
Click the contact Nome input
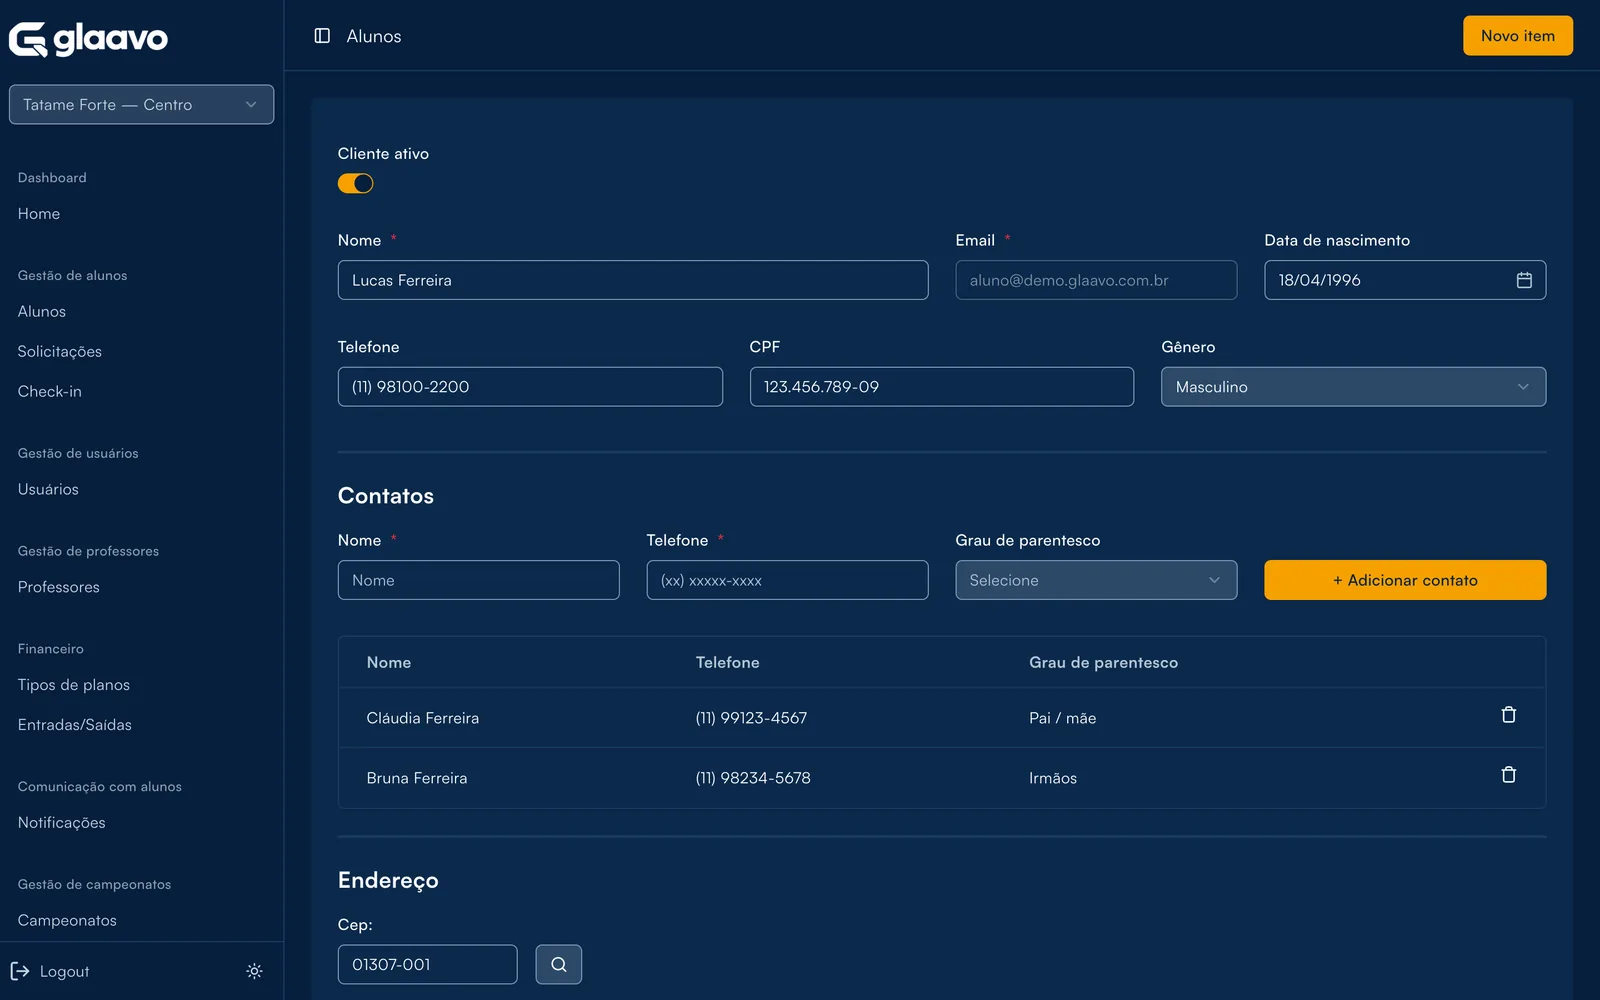[x=479, y=580]
